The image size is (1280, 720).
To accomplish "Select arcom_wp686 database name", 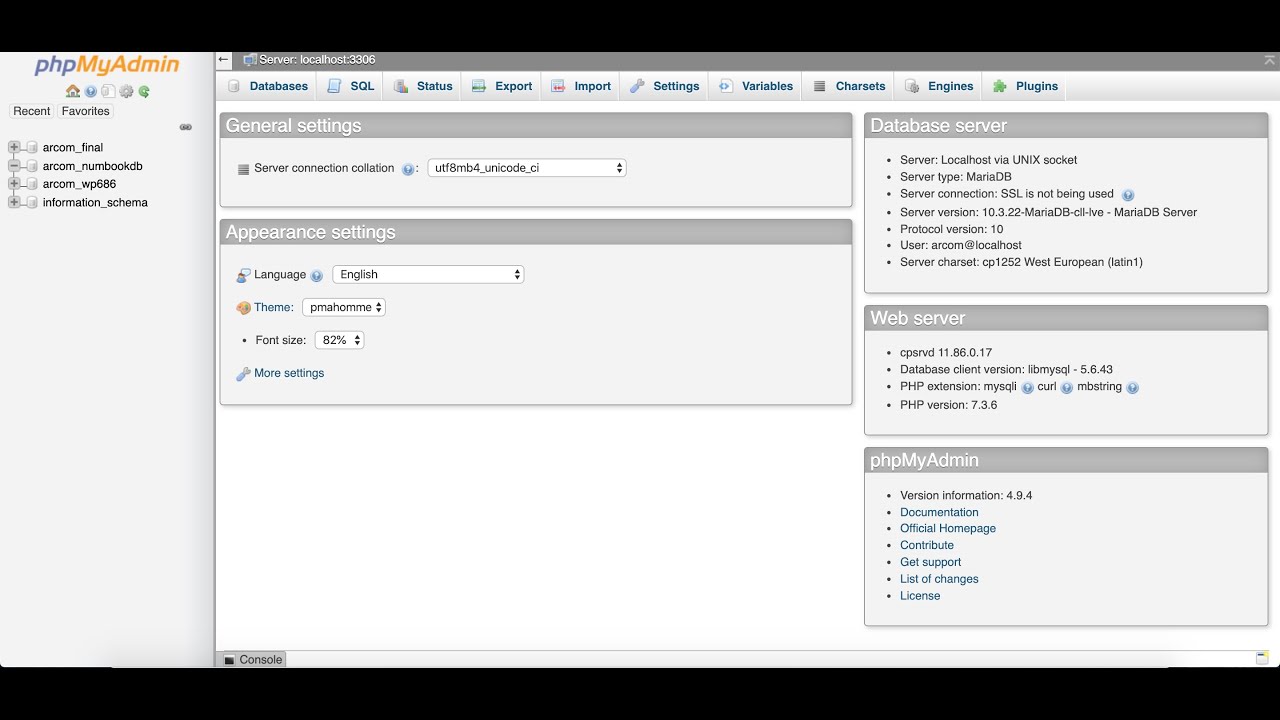I will [79, 184].
